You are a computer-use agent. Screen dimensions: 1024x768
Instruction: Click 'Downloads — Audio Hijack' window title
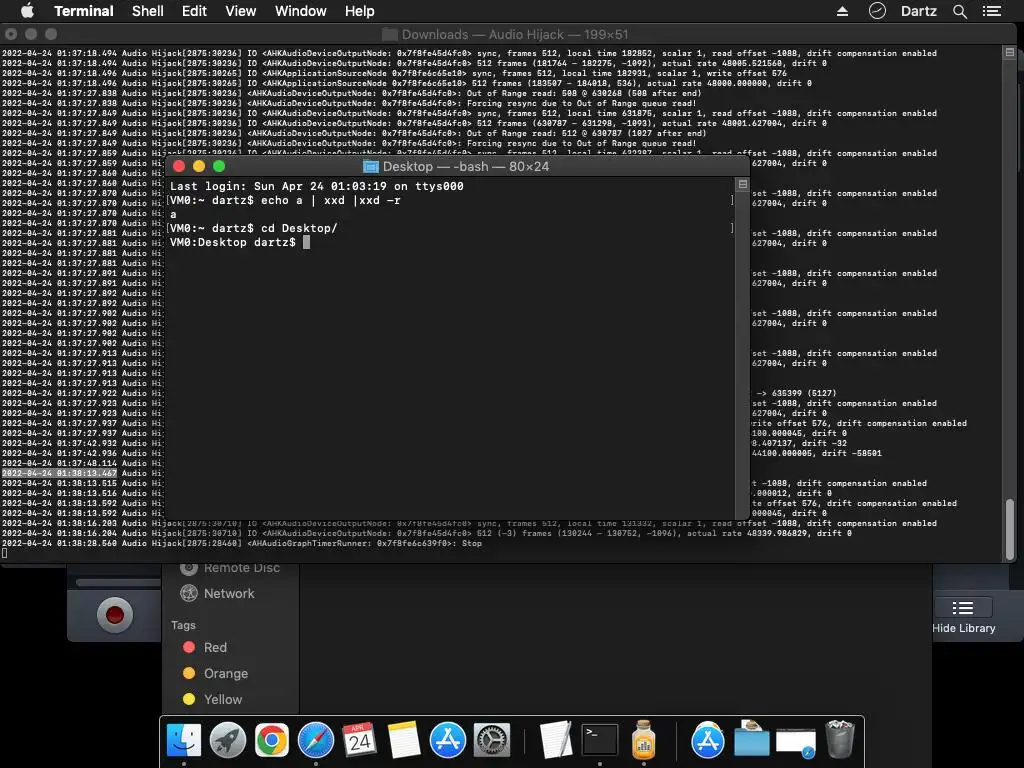pyautogui.click(x=515, y=35)
